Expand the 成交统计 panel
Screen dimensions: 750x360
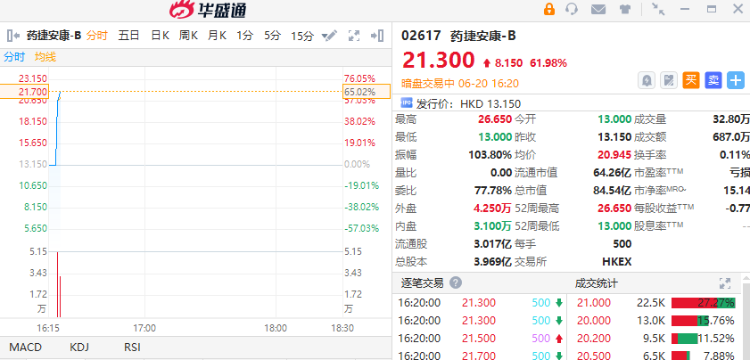coord(725,284)
